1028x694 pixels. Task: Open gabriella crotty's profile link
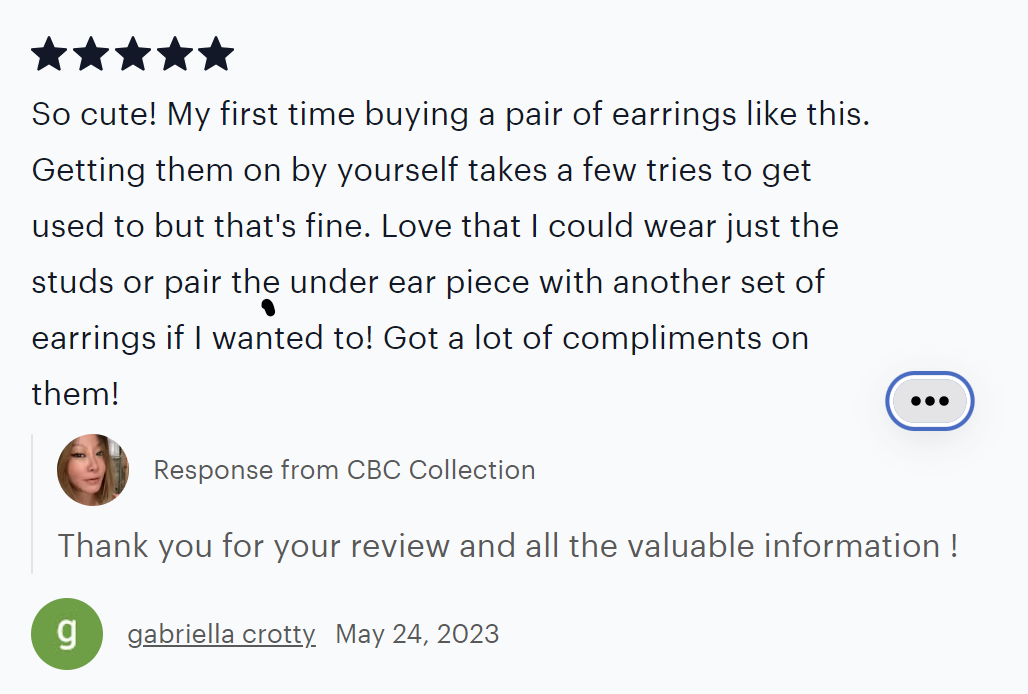click(222, 634)
